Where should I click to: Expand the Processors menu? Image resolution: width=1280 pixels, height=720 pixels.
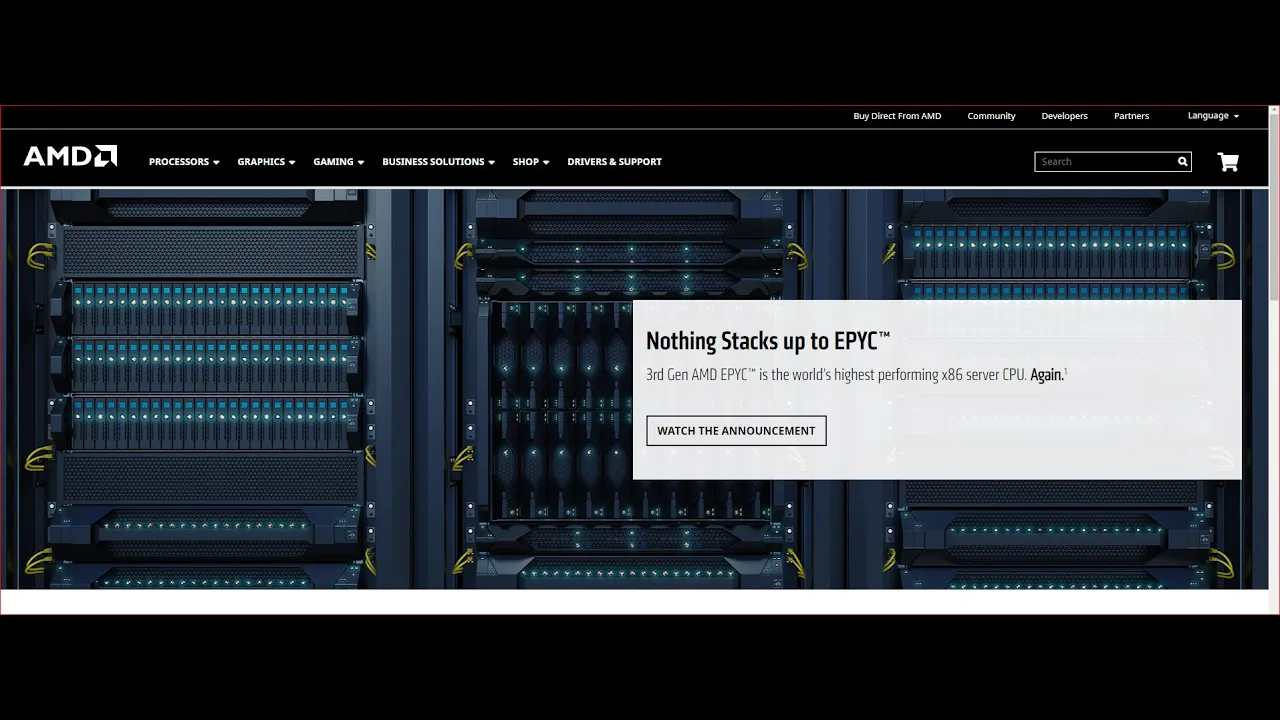[x=184, y=162]
